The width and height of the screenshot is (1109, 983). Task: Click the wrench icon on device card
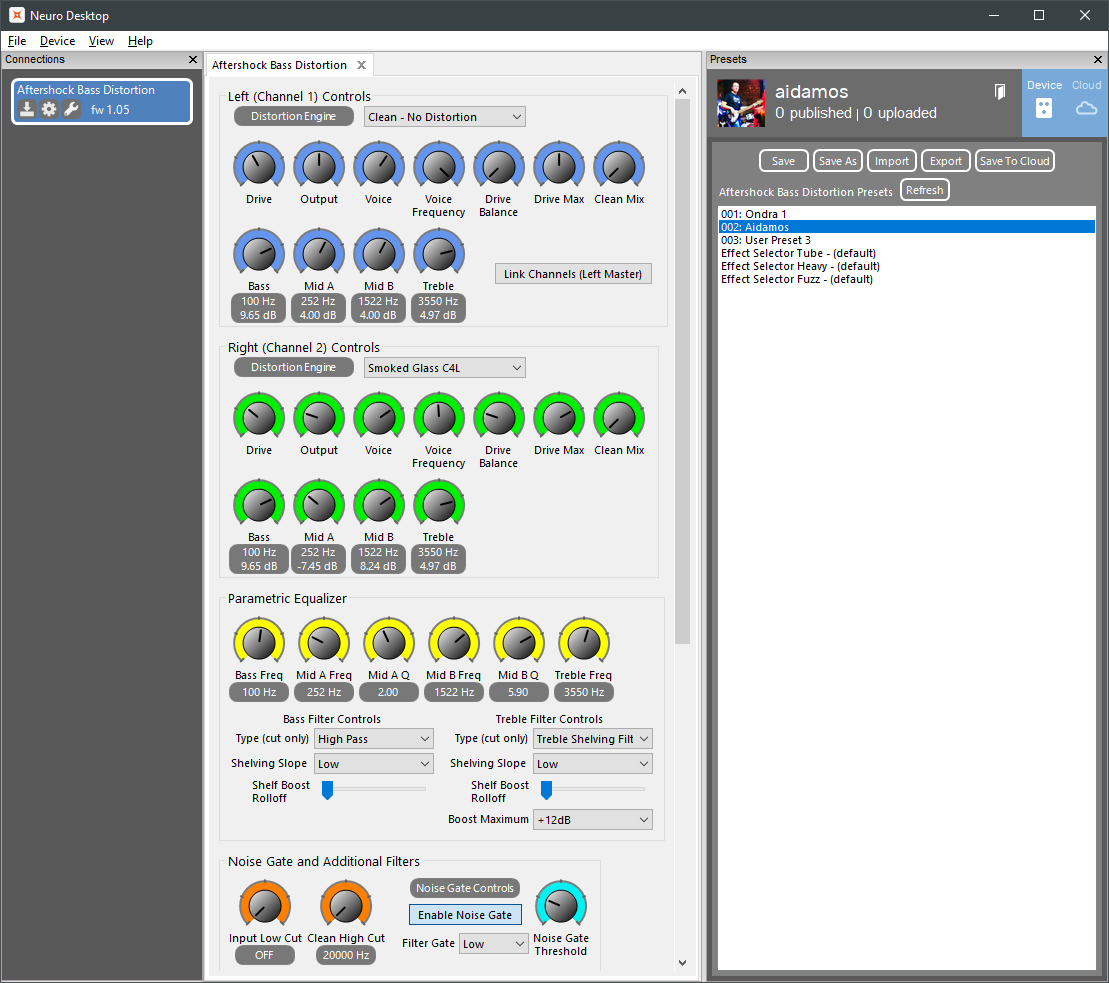[71, 109]
